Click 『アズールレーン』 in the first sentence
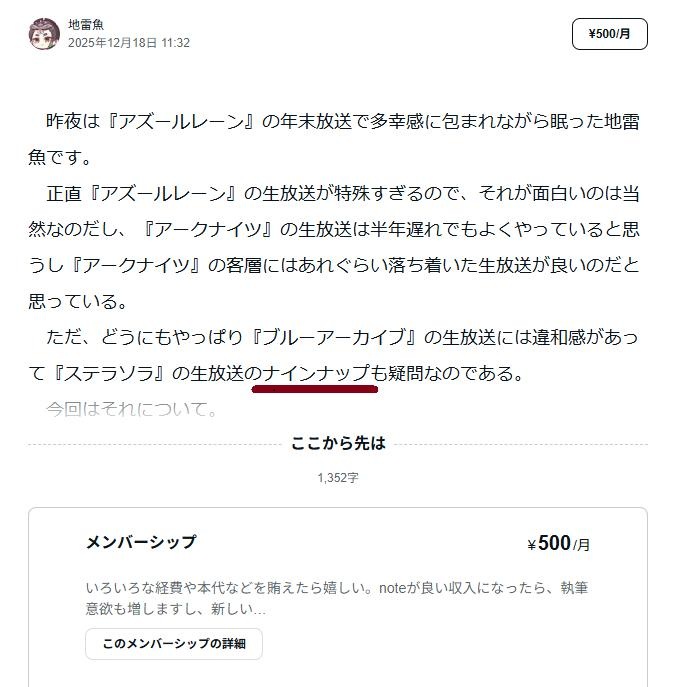This screenshot has height=687, width=687. tap(181, 121)
